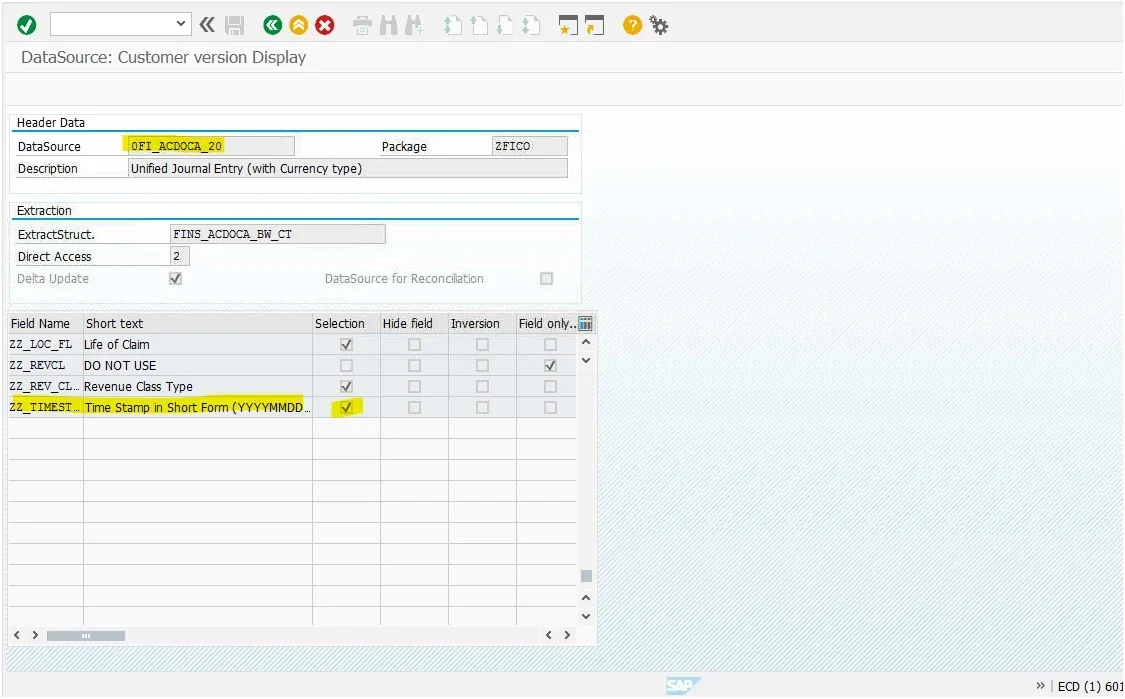1125x699 pixels.
Task: Click the right-side horizontal scroll right arrow
Action: click(568, 635)
